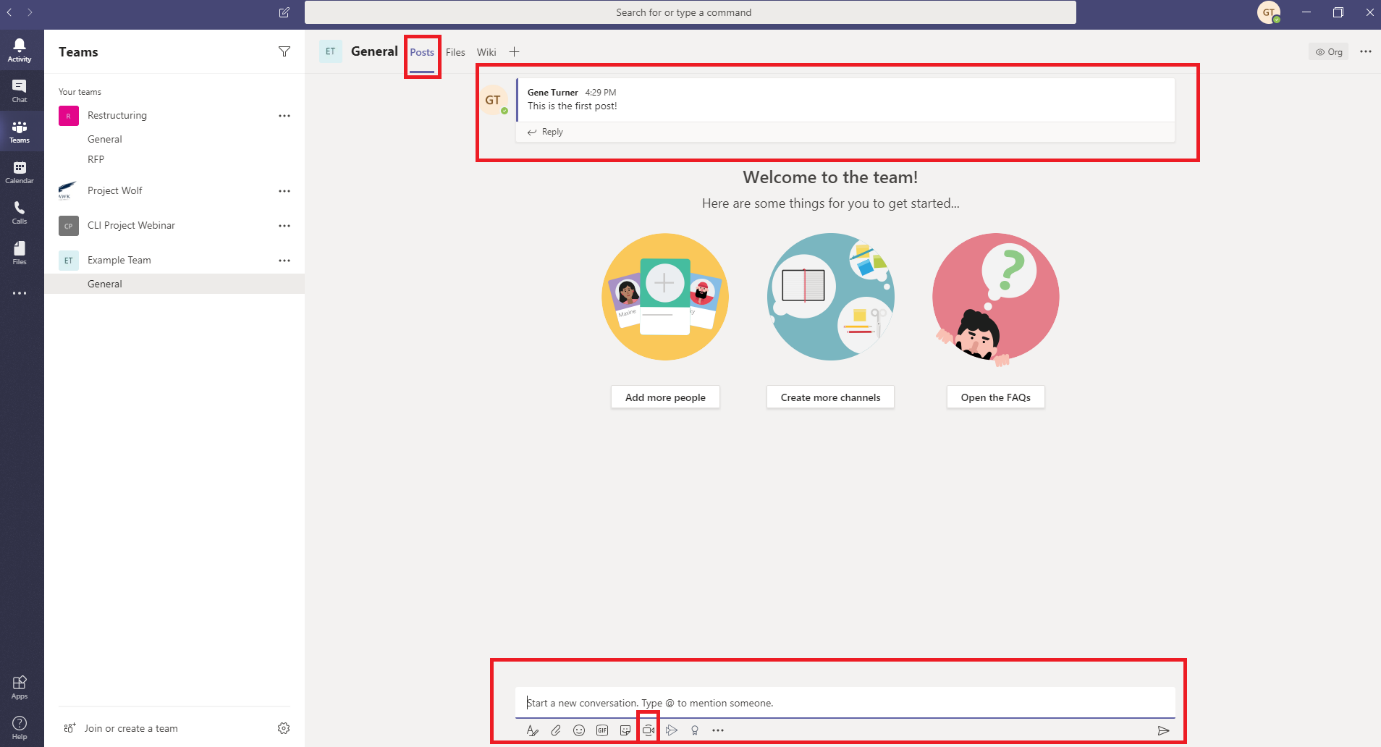
Task: Open Files from the left rail
Action: point(19,253)
